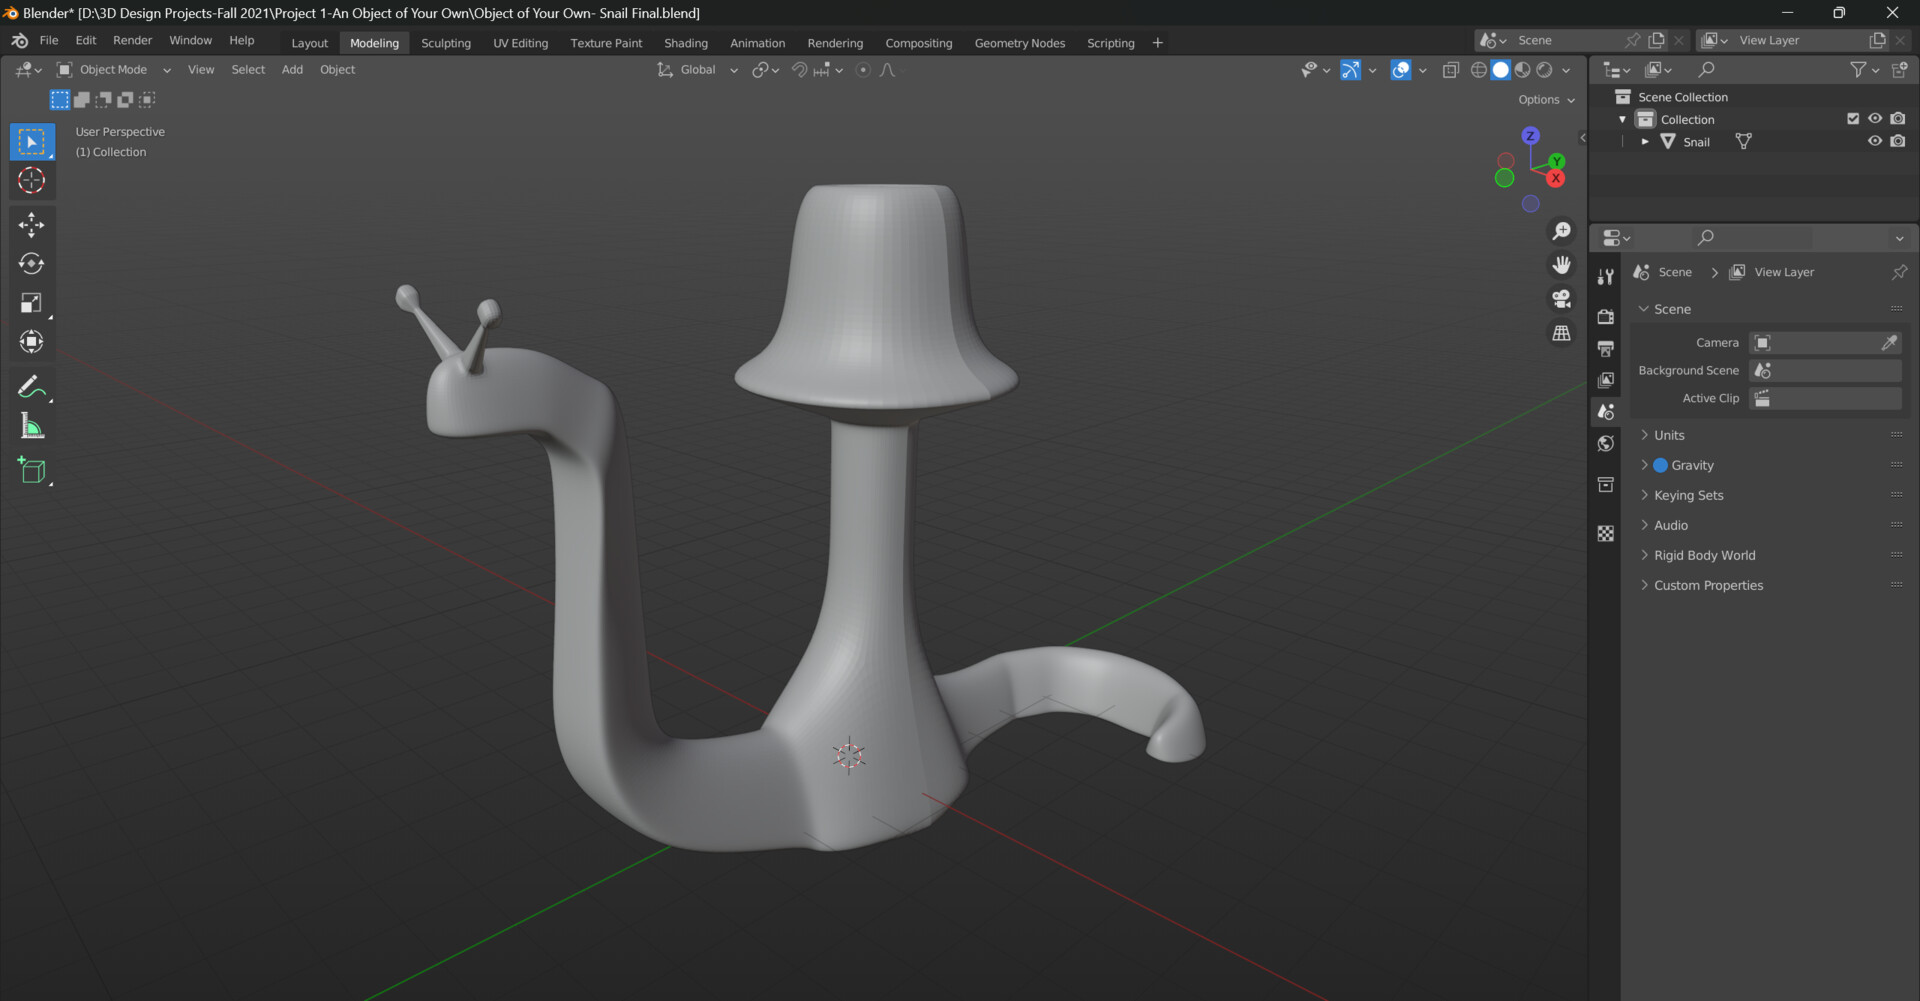Choose the Measure ruler tool
The image size is (1920, 1001).
[x=31, y=428]
